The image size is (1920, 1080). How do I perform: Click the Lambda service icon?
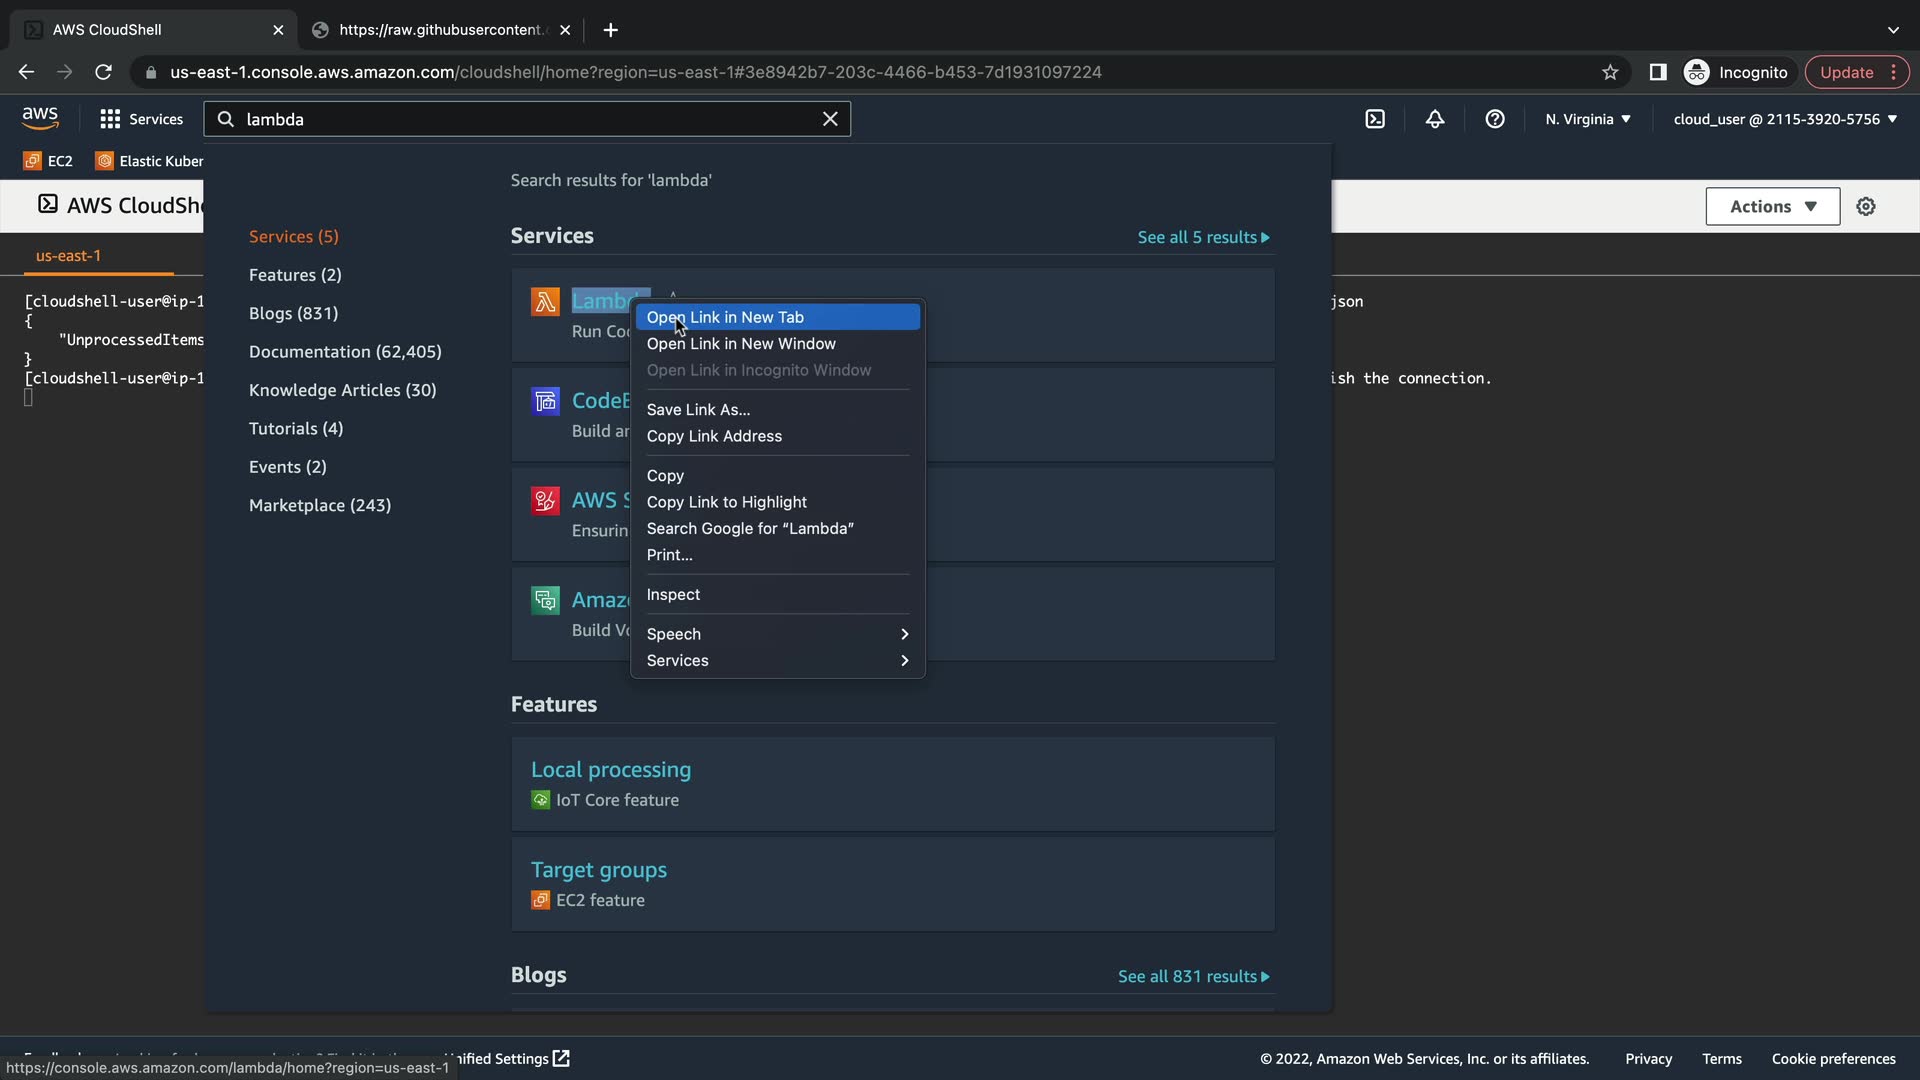[545, 301]
